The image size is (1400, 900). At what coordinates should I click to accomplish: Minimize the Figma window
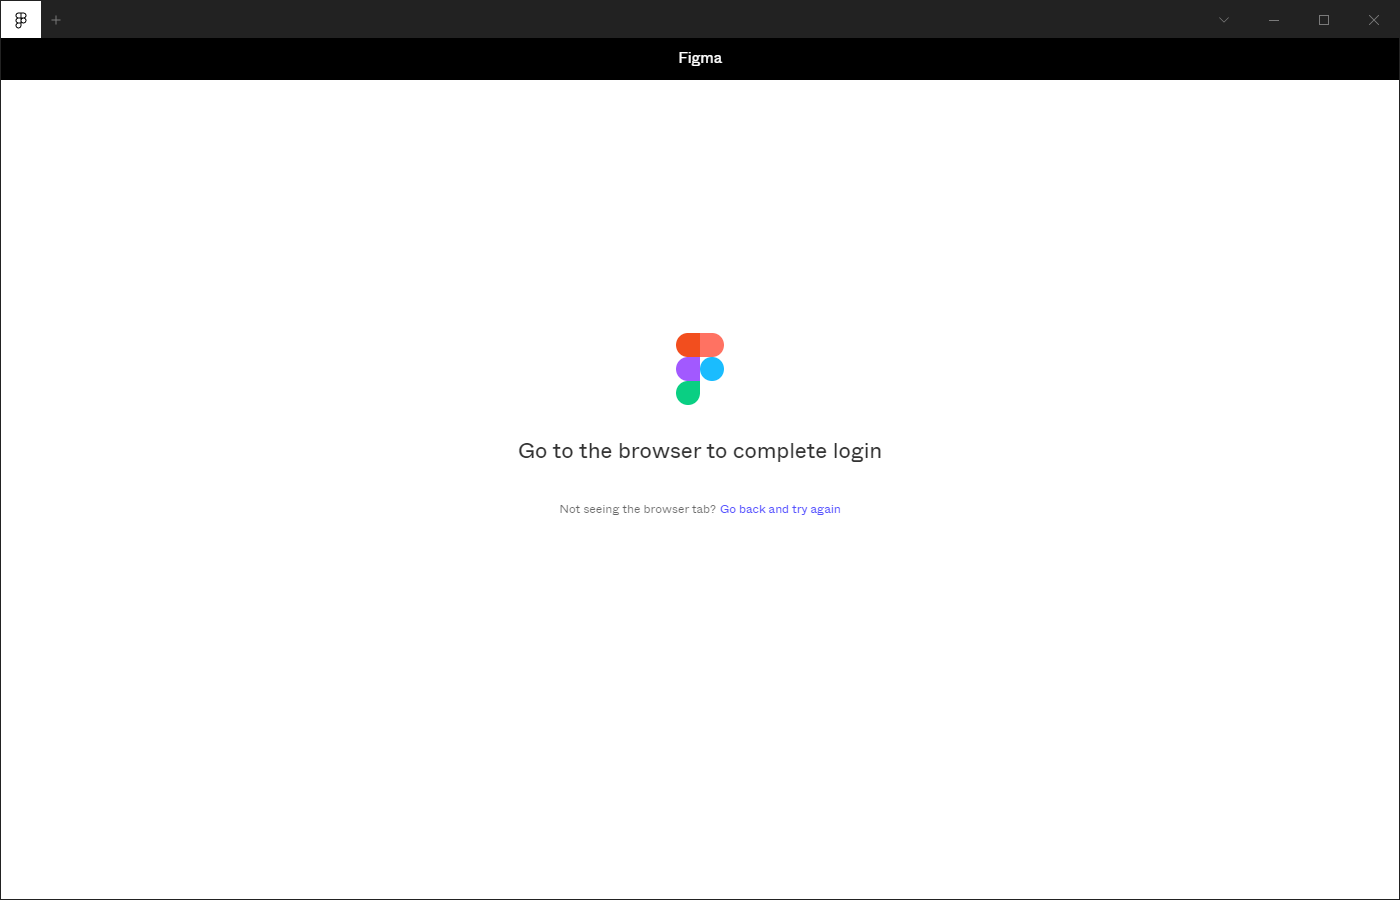(1274, 20)
